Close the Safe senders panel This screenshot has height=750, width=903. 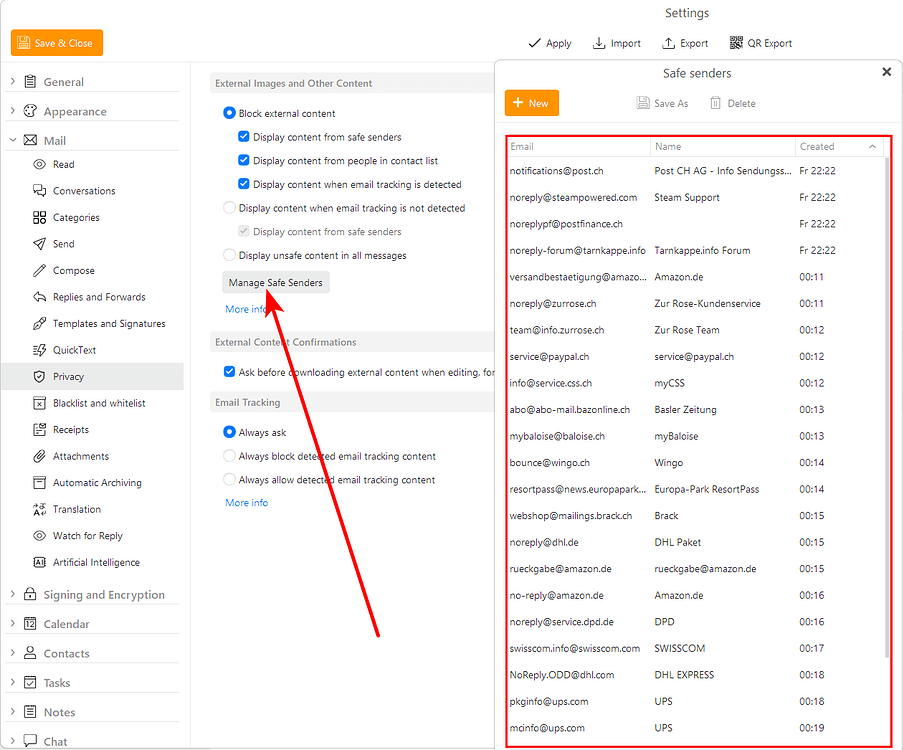click(x=886, y=72)
